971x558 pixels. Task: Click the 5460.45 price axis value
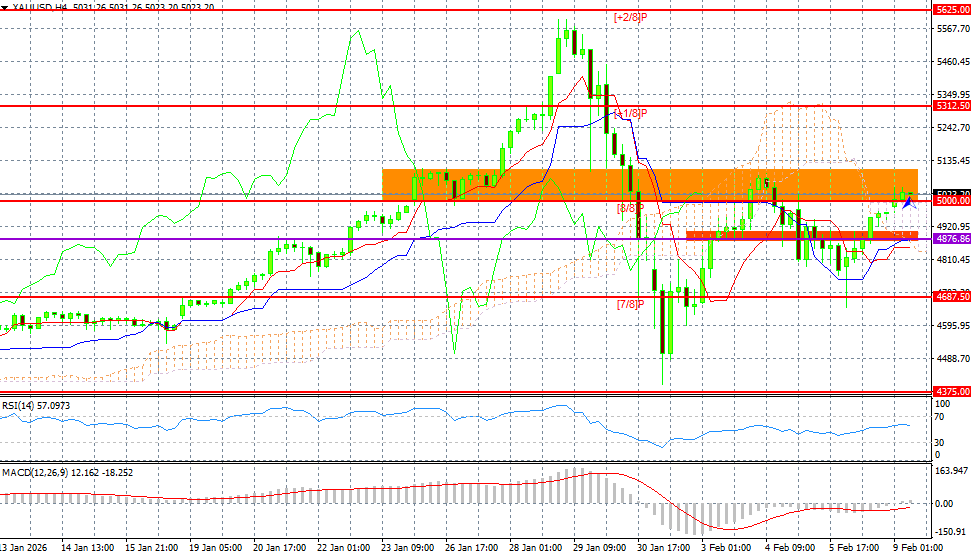pyautogui.click(x=953, y=61)
